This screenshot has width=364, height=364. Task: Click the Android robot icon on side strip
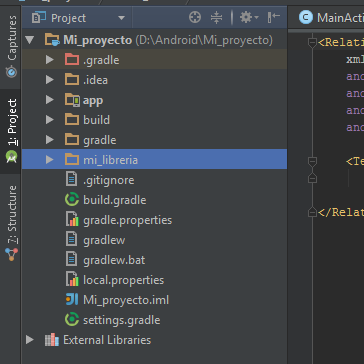point(11,156)
